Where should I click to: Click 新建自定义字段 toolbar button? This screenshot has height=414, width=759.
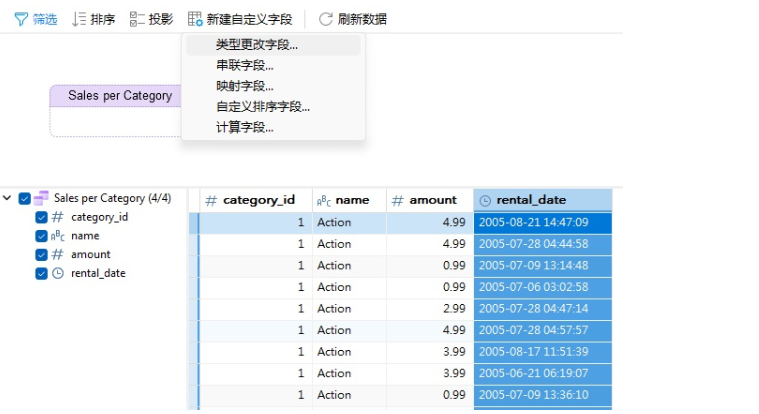tap(240, 19)
